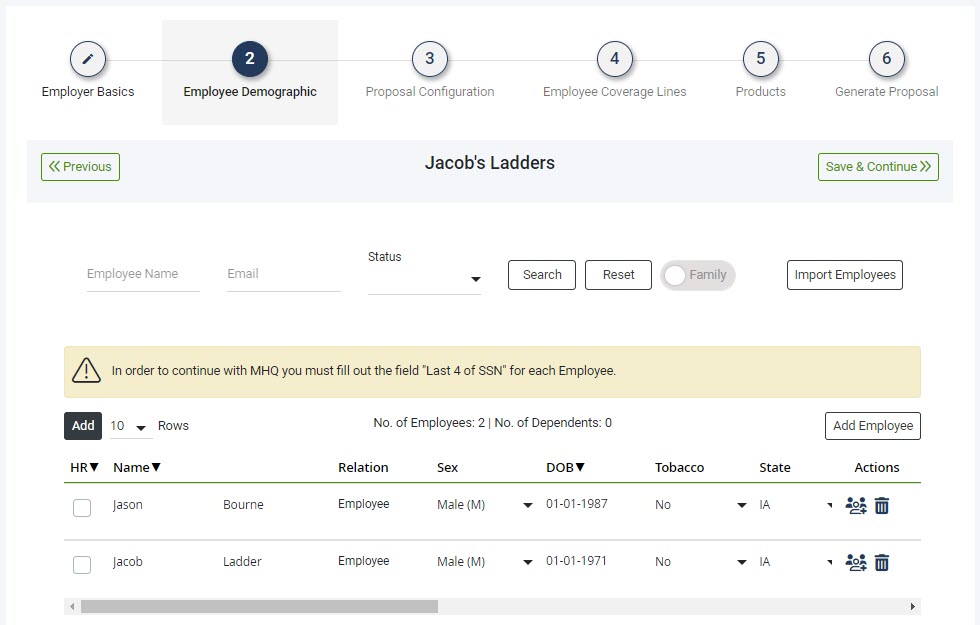Click last name Bourne cell

point(243,505)
